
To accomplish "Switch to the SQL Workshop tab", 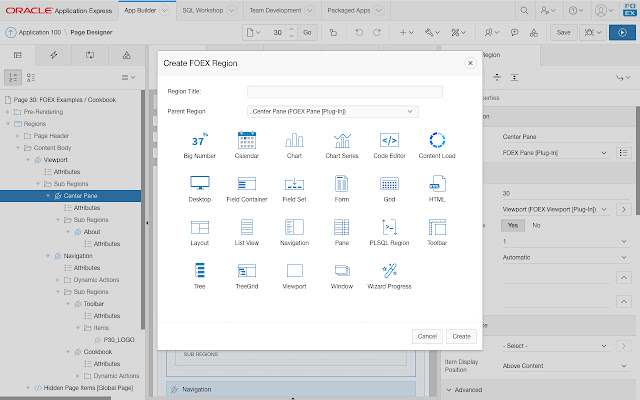I will coord(182,9).
